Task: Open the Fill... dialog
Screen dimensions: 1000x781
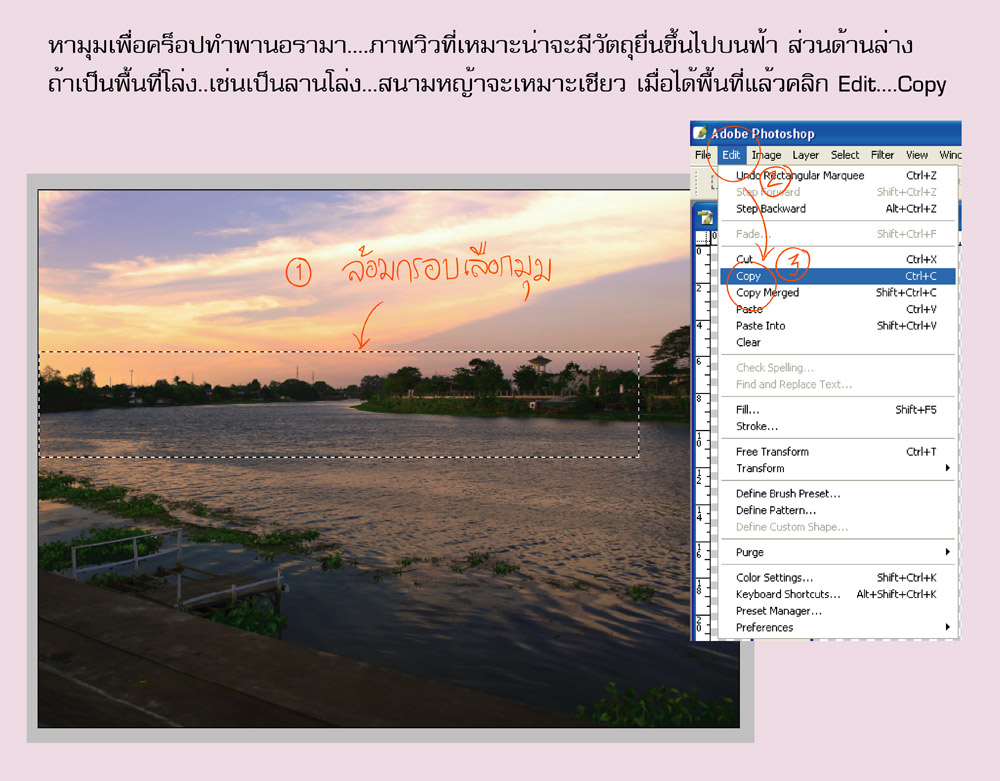Action: point(748,410)
